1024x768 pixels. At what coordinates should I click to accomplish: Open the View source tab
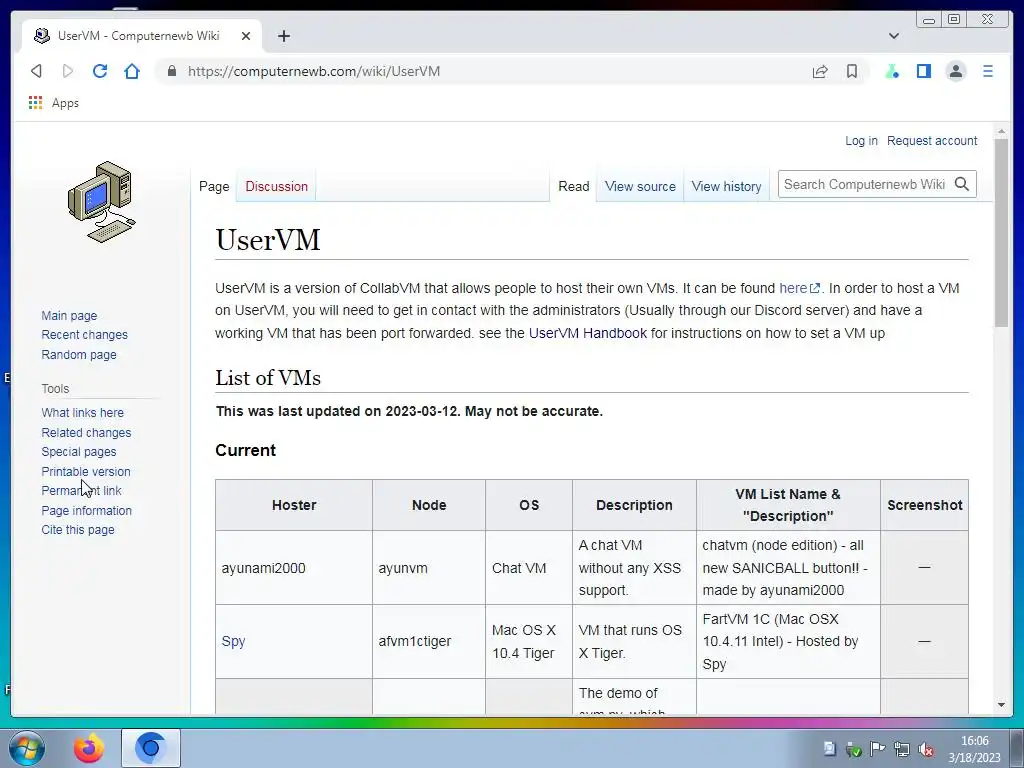(x=640, y=186)
